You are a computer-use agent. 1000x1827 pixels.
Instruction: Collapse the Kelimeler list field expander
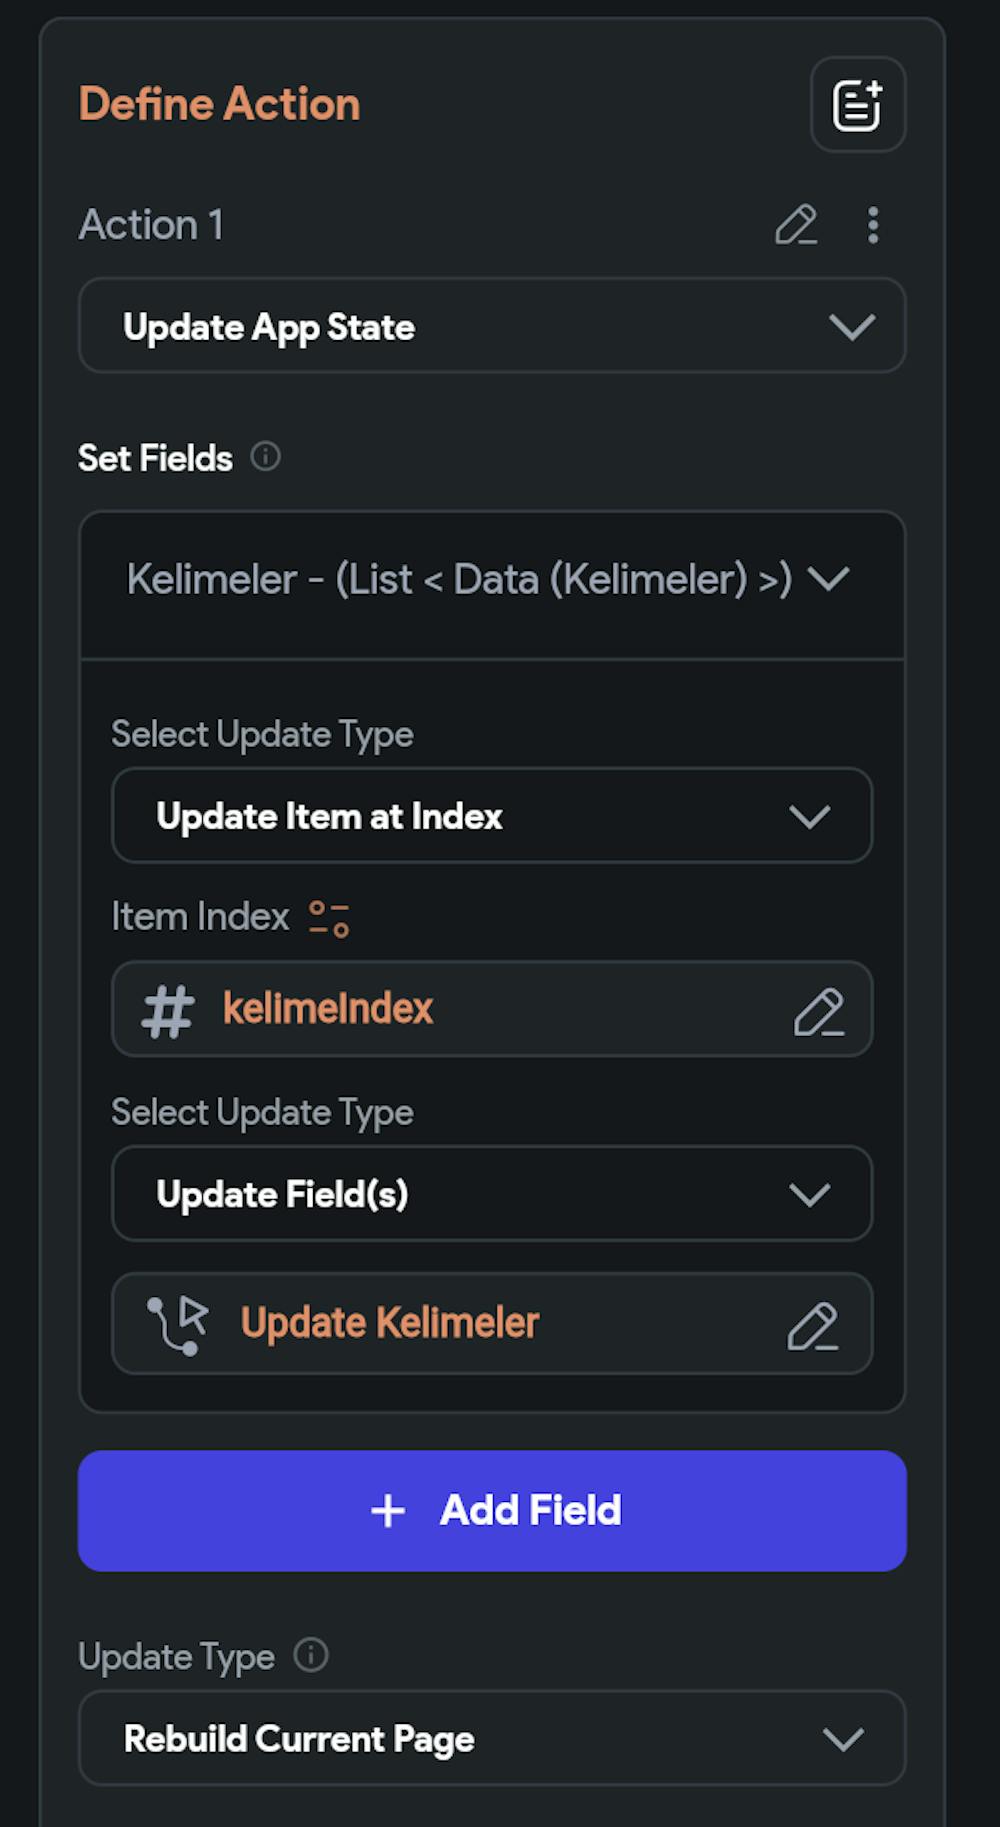tap(829, 578)
